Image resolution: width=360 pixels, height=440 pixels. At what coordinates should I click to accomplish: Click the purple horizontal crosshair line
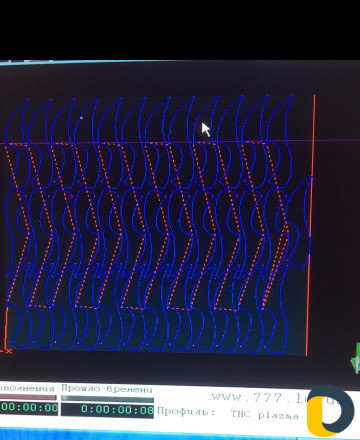[x=180, y=142]
